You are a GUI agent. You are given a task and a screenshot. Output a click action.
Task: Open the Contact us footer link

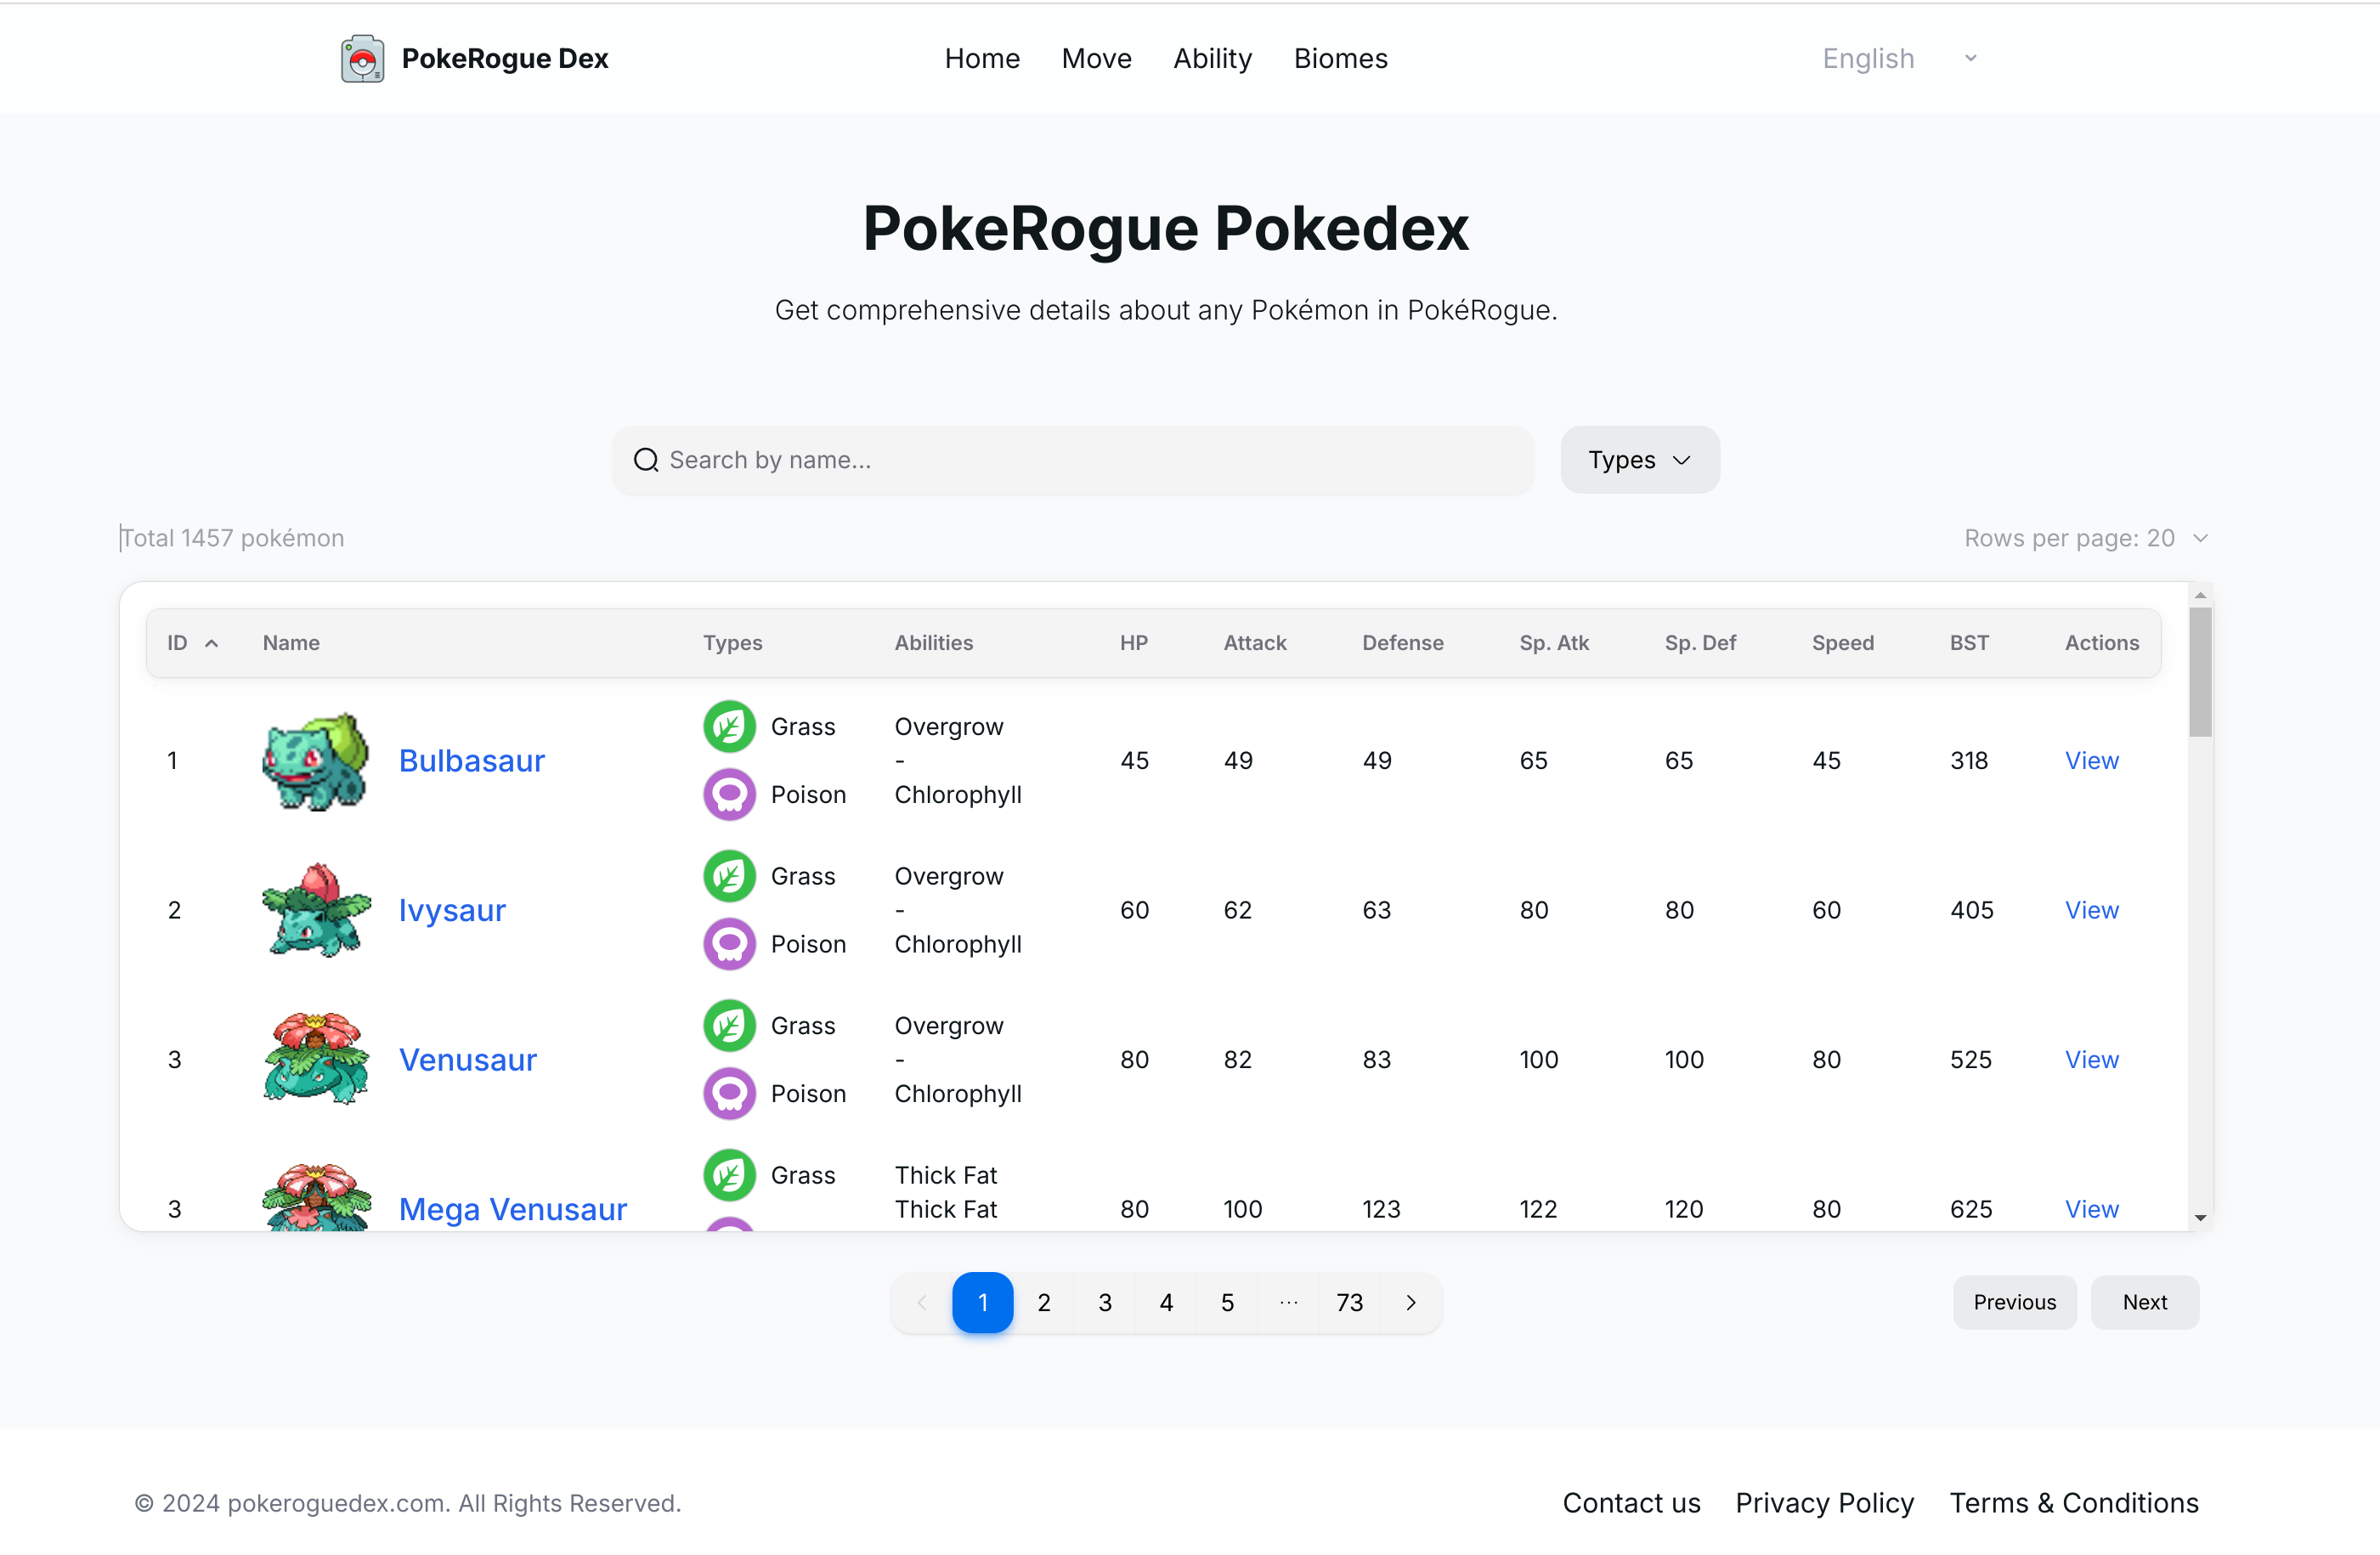(1631, 1503)
